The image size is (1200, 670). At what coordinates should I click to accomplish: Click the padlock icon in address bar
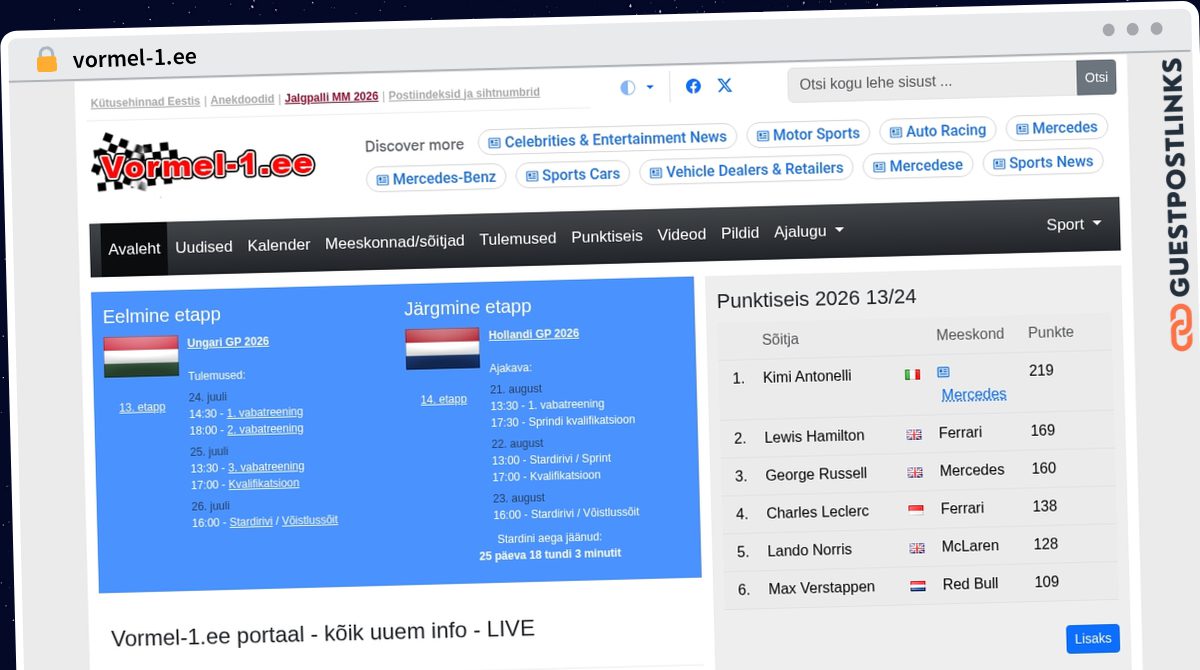coord(46,59)
